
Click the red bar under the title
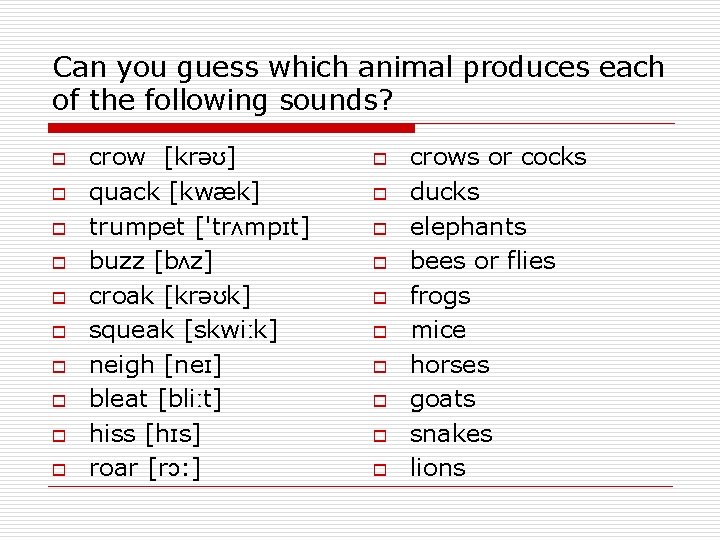(x=232, y=128)
